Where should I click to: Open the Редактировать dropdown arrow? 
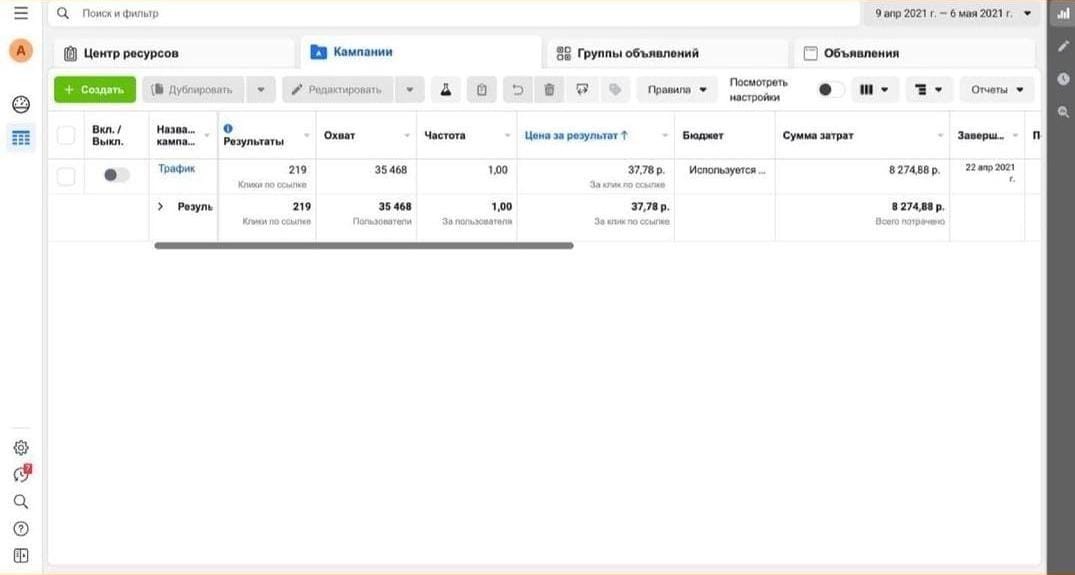point(409,90)
